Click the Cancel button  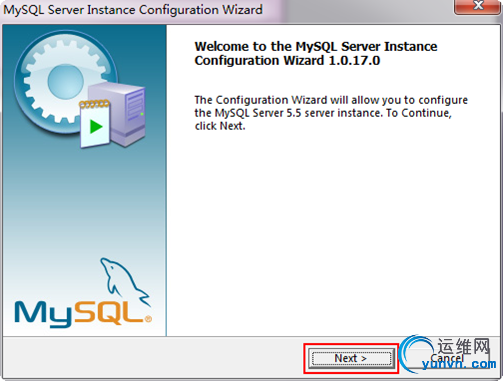click(x=447, y=358)
